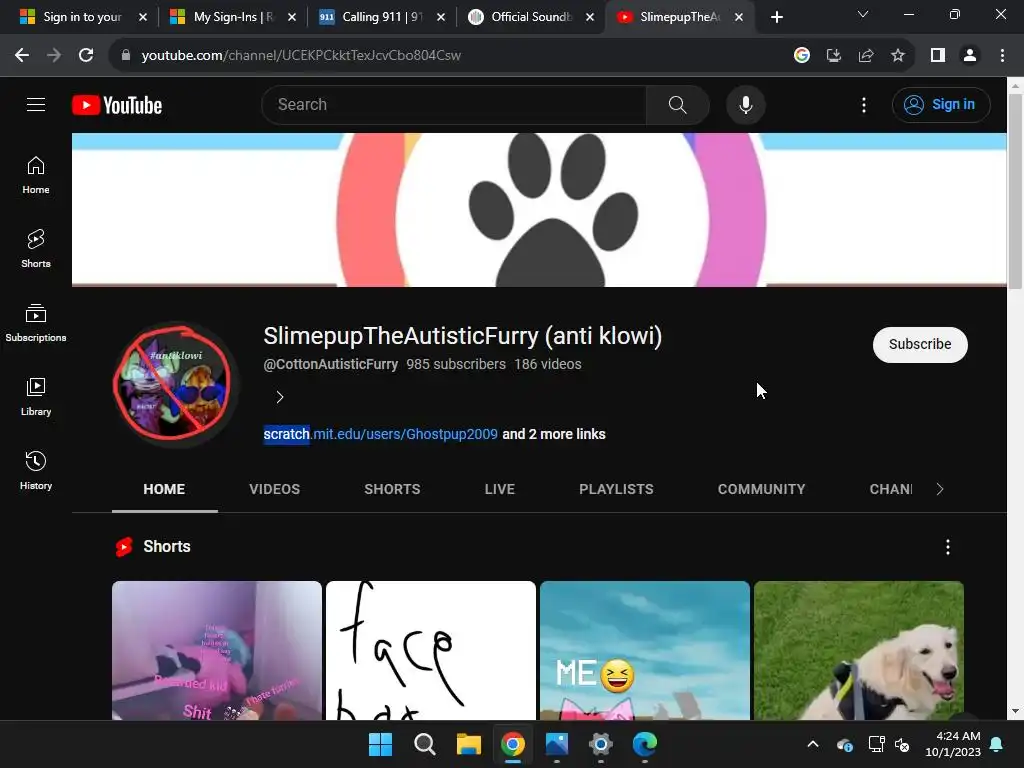1024x768 pixels.
Task: Open Photos app from taskbar
Action: click(x=556, y=744)
